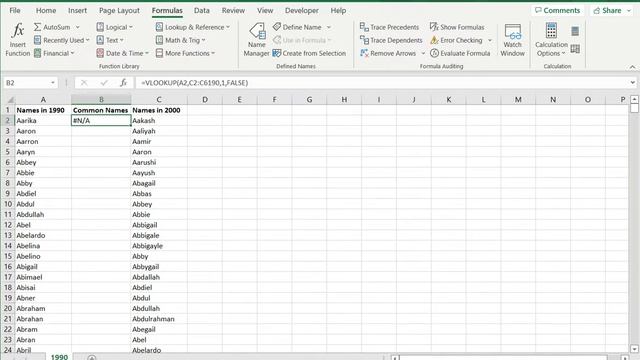Select cell containing 'Abdulrahman'
This screenshot has width=640, height=360.
(159, 319)
